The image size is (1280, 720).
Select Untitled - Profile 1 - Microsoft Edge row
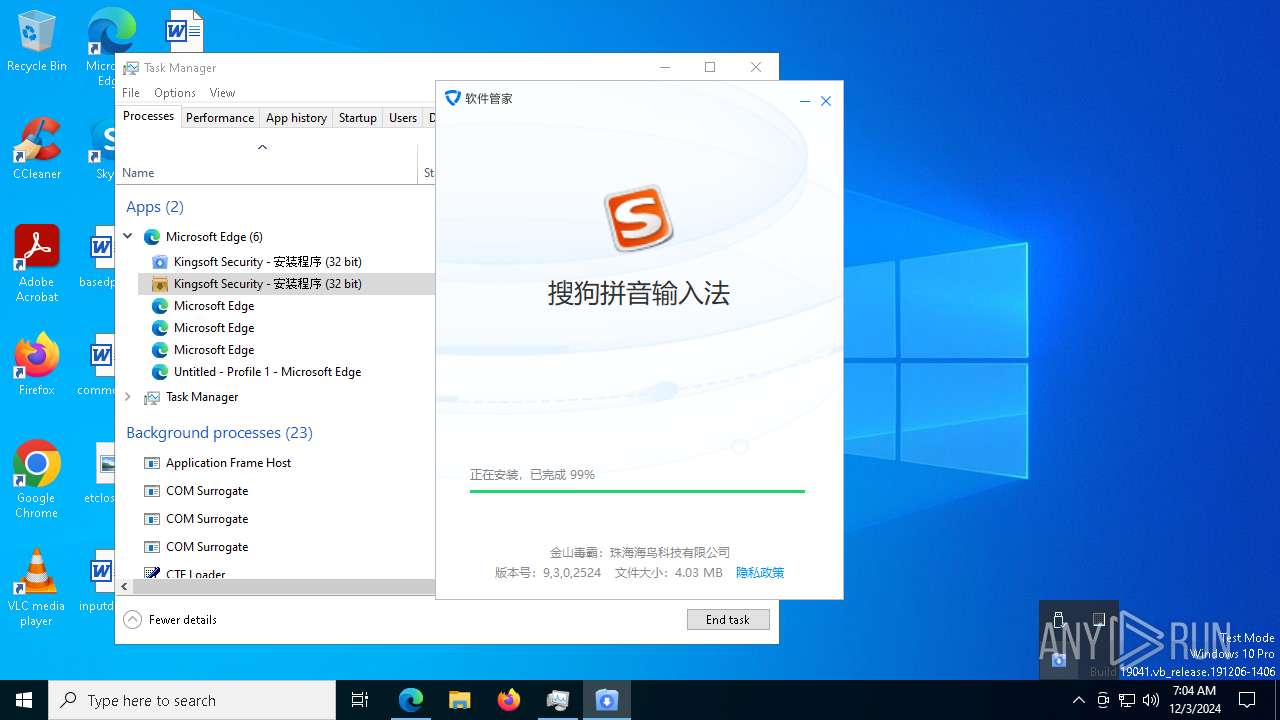coord(286,372)
